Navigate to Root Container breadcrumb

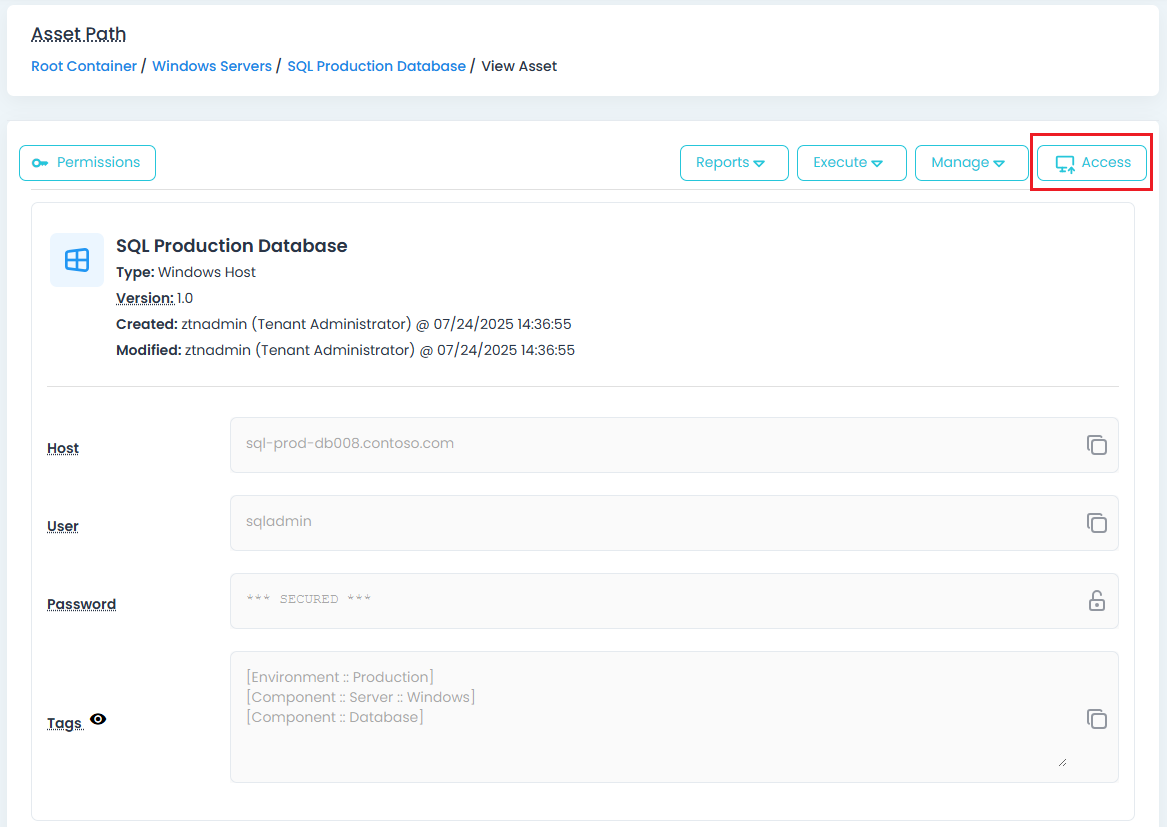(84, 66)
